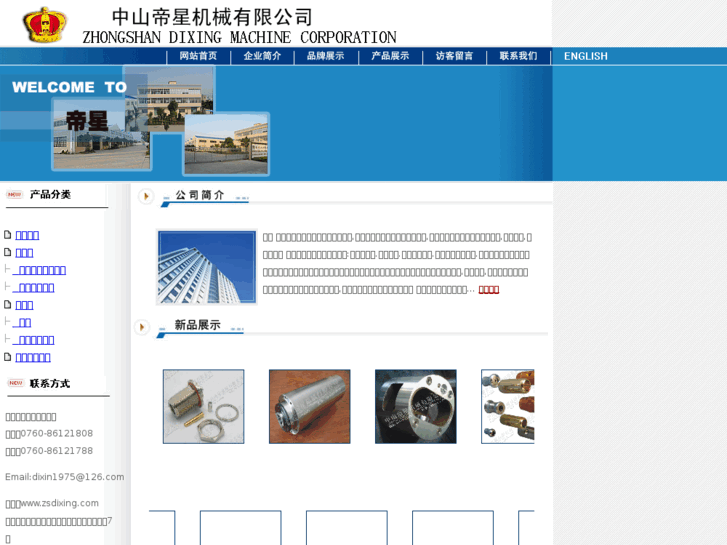Click the 产品分类 sidebar heading
The height and width of the screenshot is (545, 727).
[50, 195]
